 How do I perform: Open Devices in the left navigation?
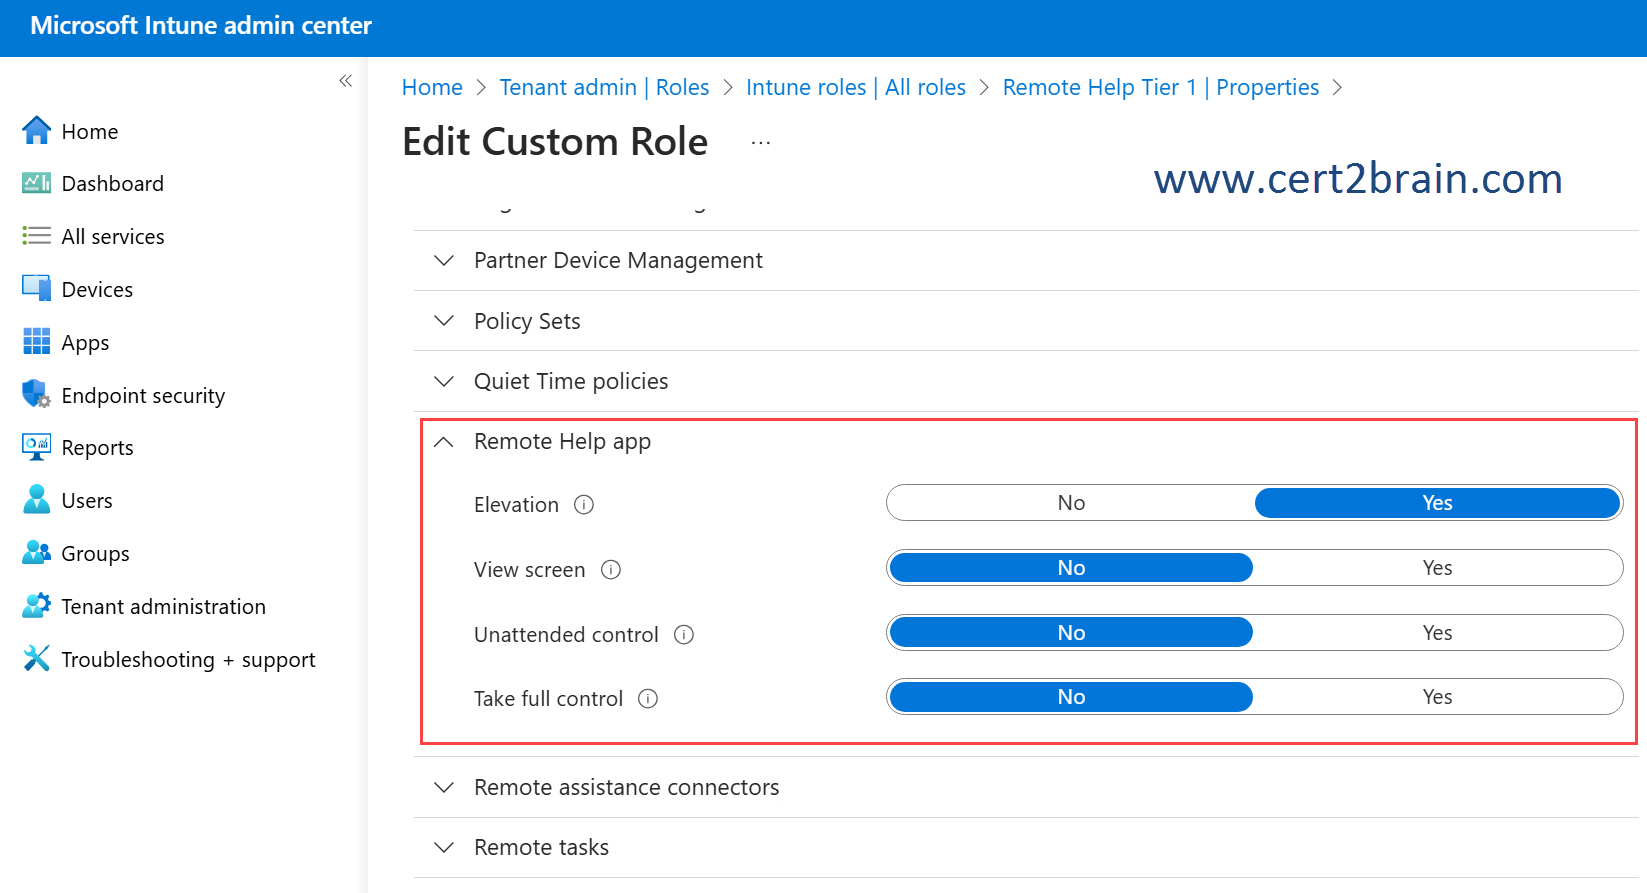(97, 290)
